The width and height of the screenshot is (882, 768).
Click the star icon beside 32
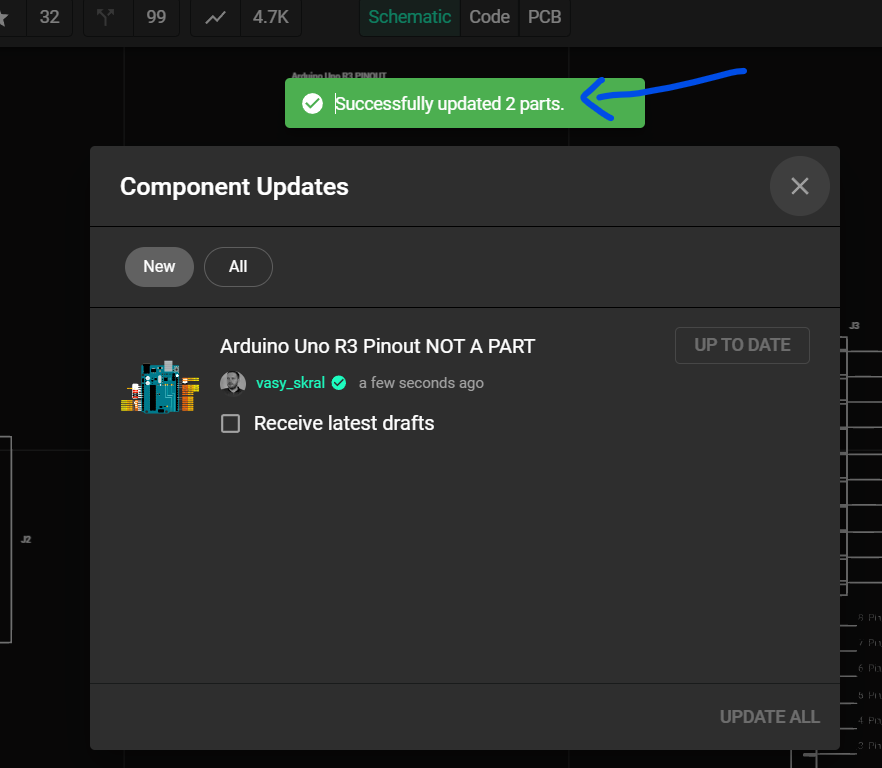pyautogui.click(x=3, y=17)
